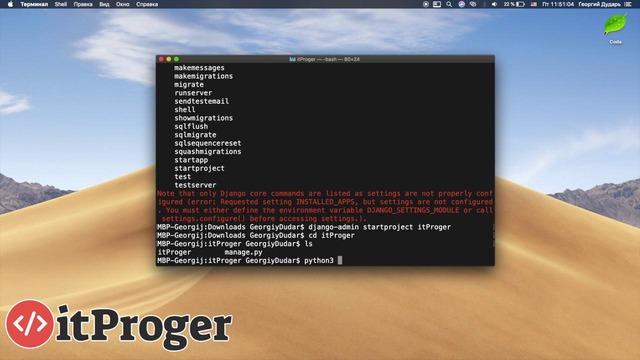
Task: Click the 'sqlmigrate' command line
Action: point(195,135)
